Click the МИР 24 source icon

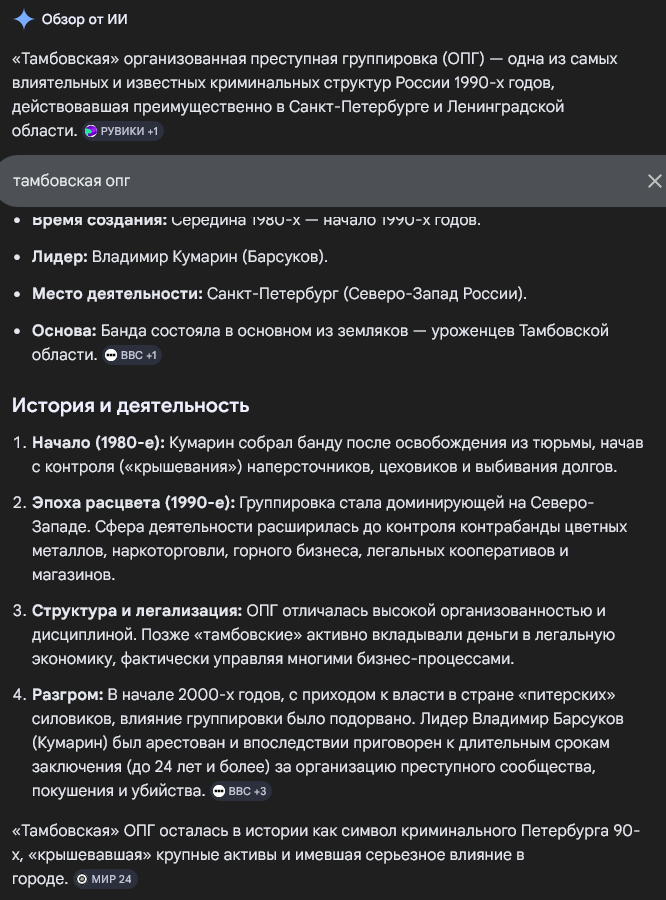coord(82,879)
